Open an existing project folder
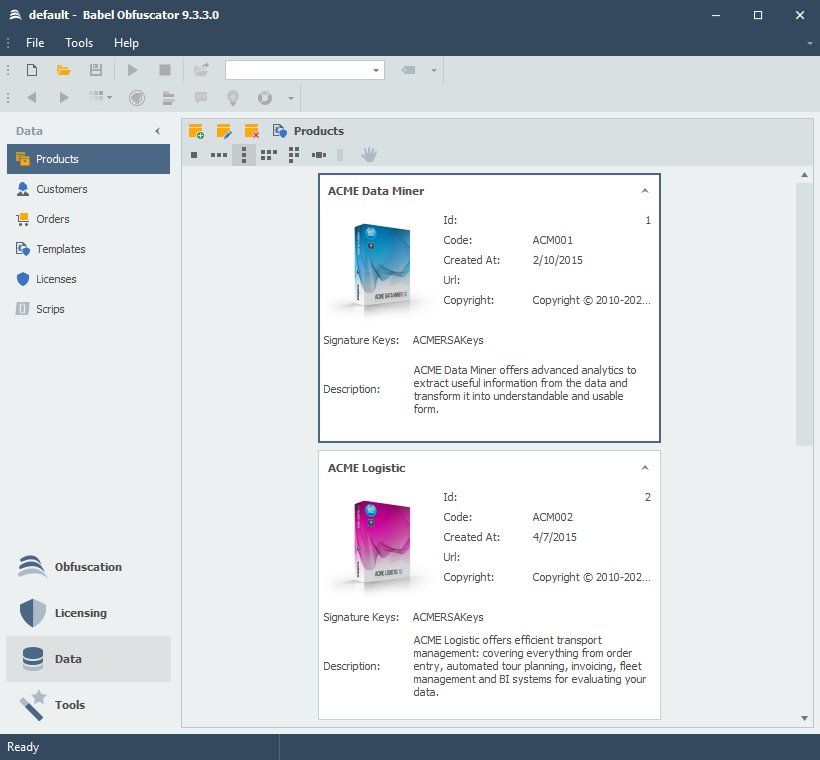The width and height of the screenshot is (820, 760). tap(64, 70)
